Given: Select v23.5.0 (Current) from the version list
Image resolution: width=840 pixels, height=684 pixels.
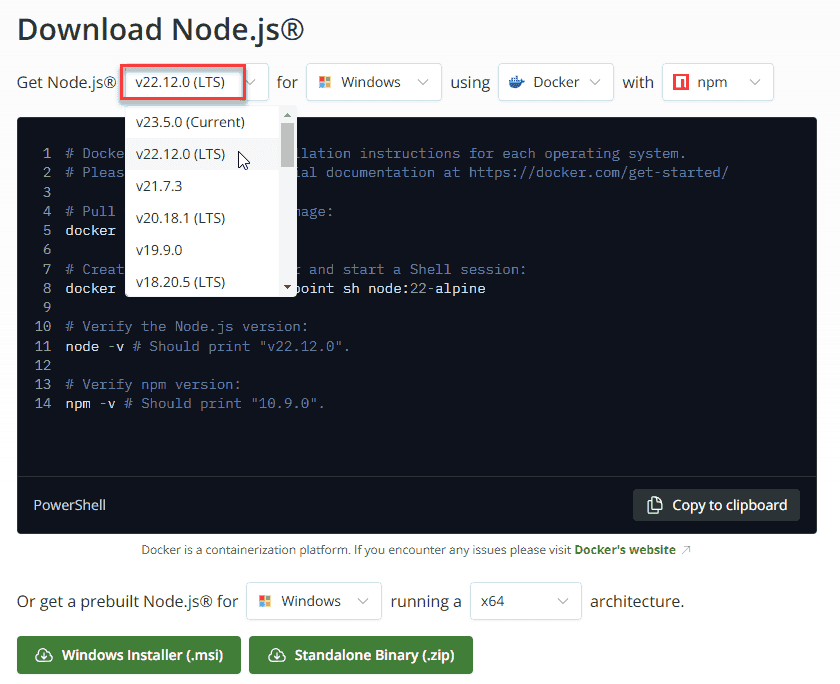Looking at the screenshot, I should coord(202,122).
